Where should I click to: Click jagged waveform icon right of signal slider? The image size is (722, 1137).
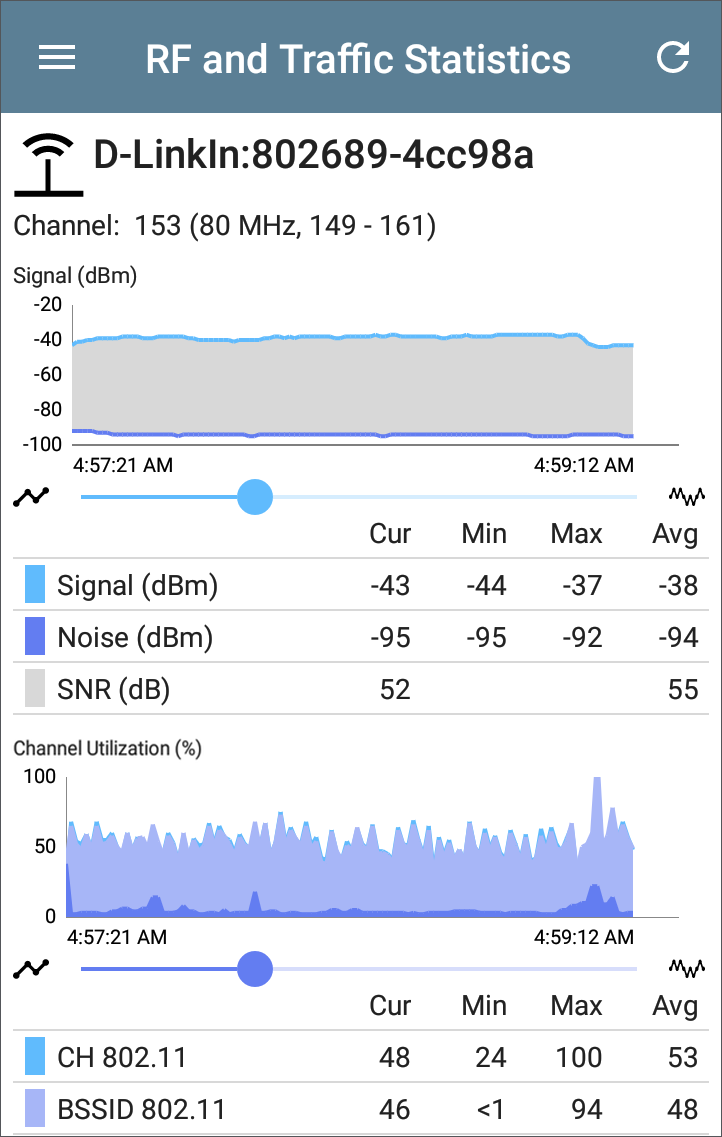[x=687, y=496]
